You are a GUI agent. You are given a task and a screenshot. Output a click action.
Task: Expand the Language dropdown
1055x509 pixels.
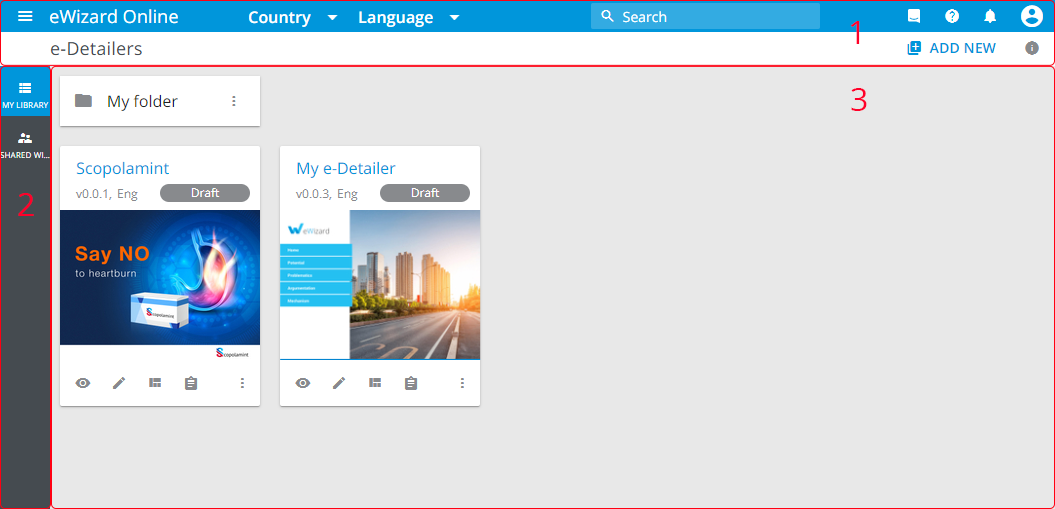pos(408,17)
